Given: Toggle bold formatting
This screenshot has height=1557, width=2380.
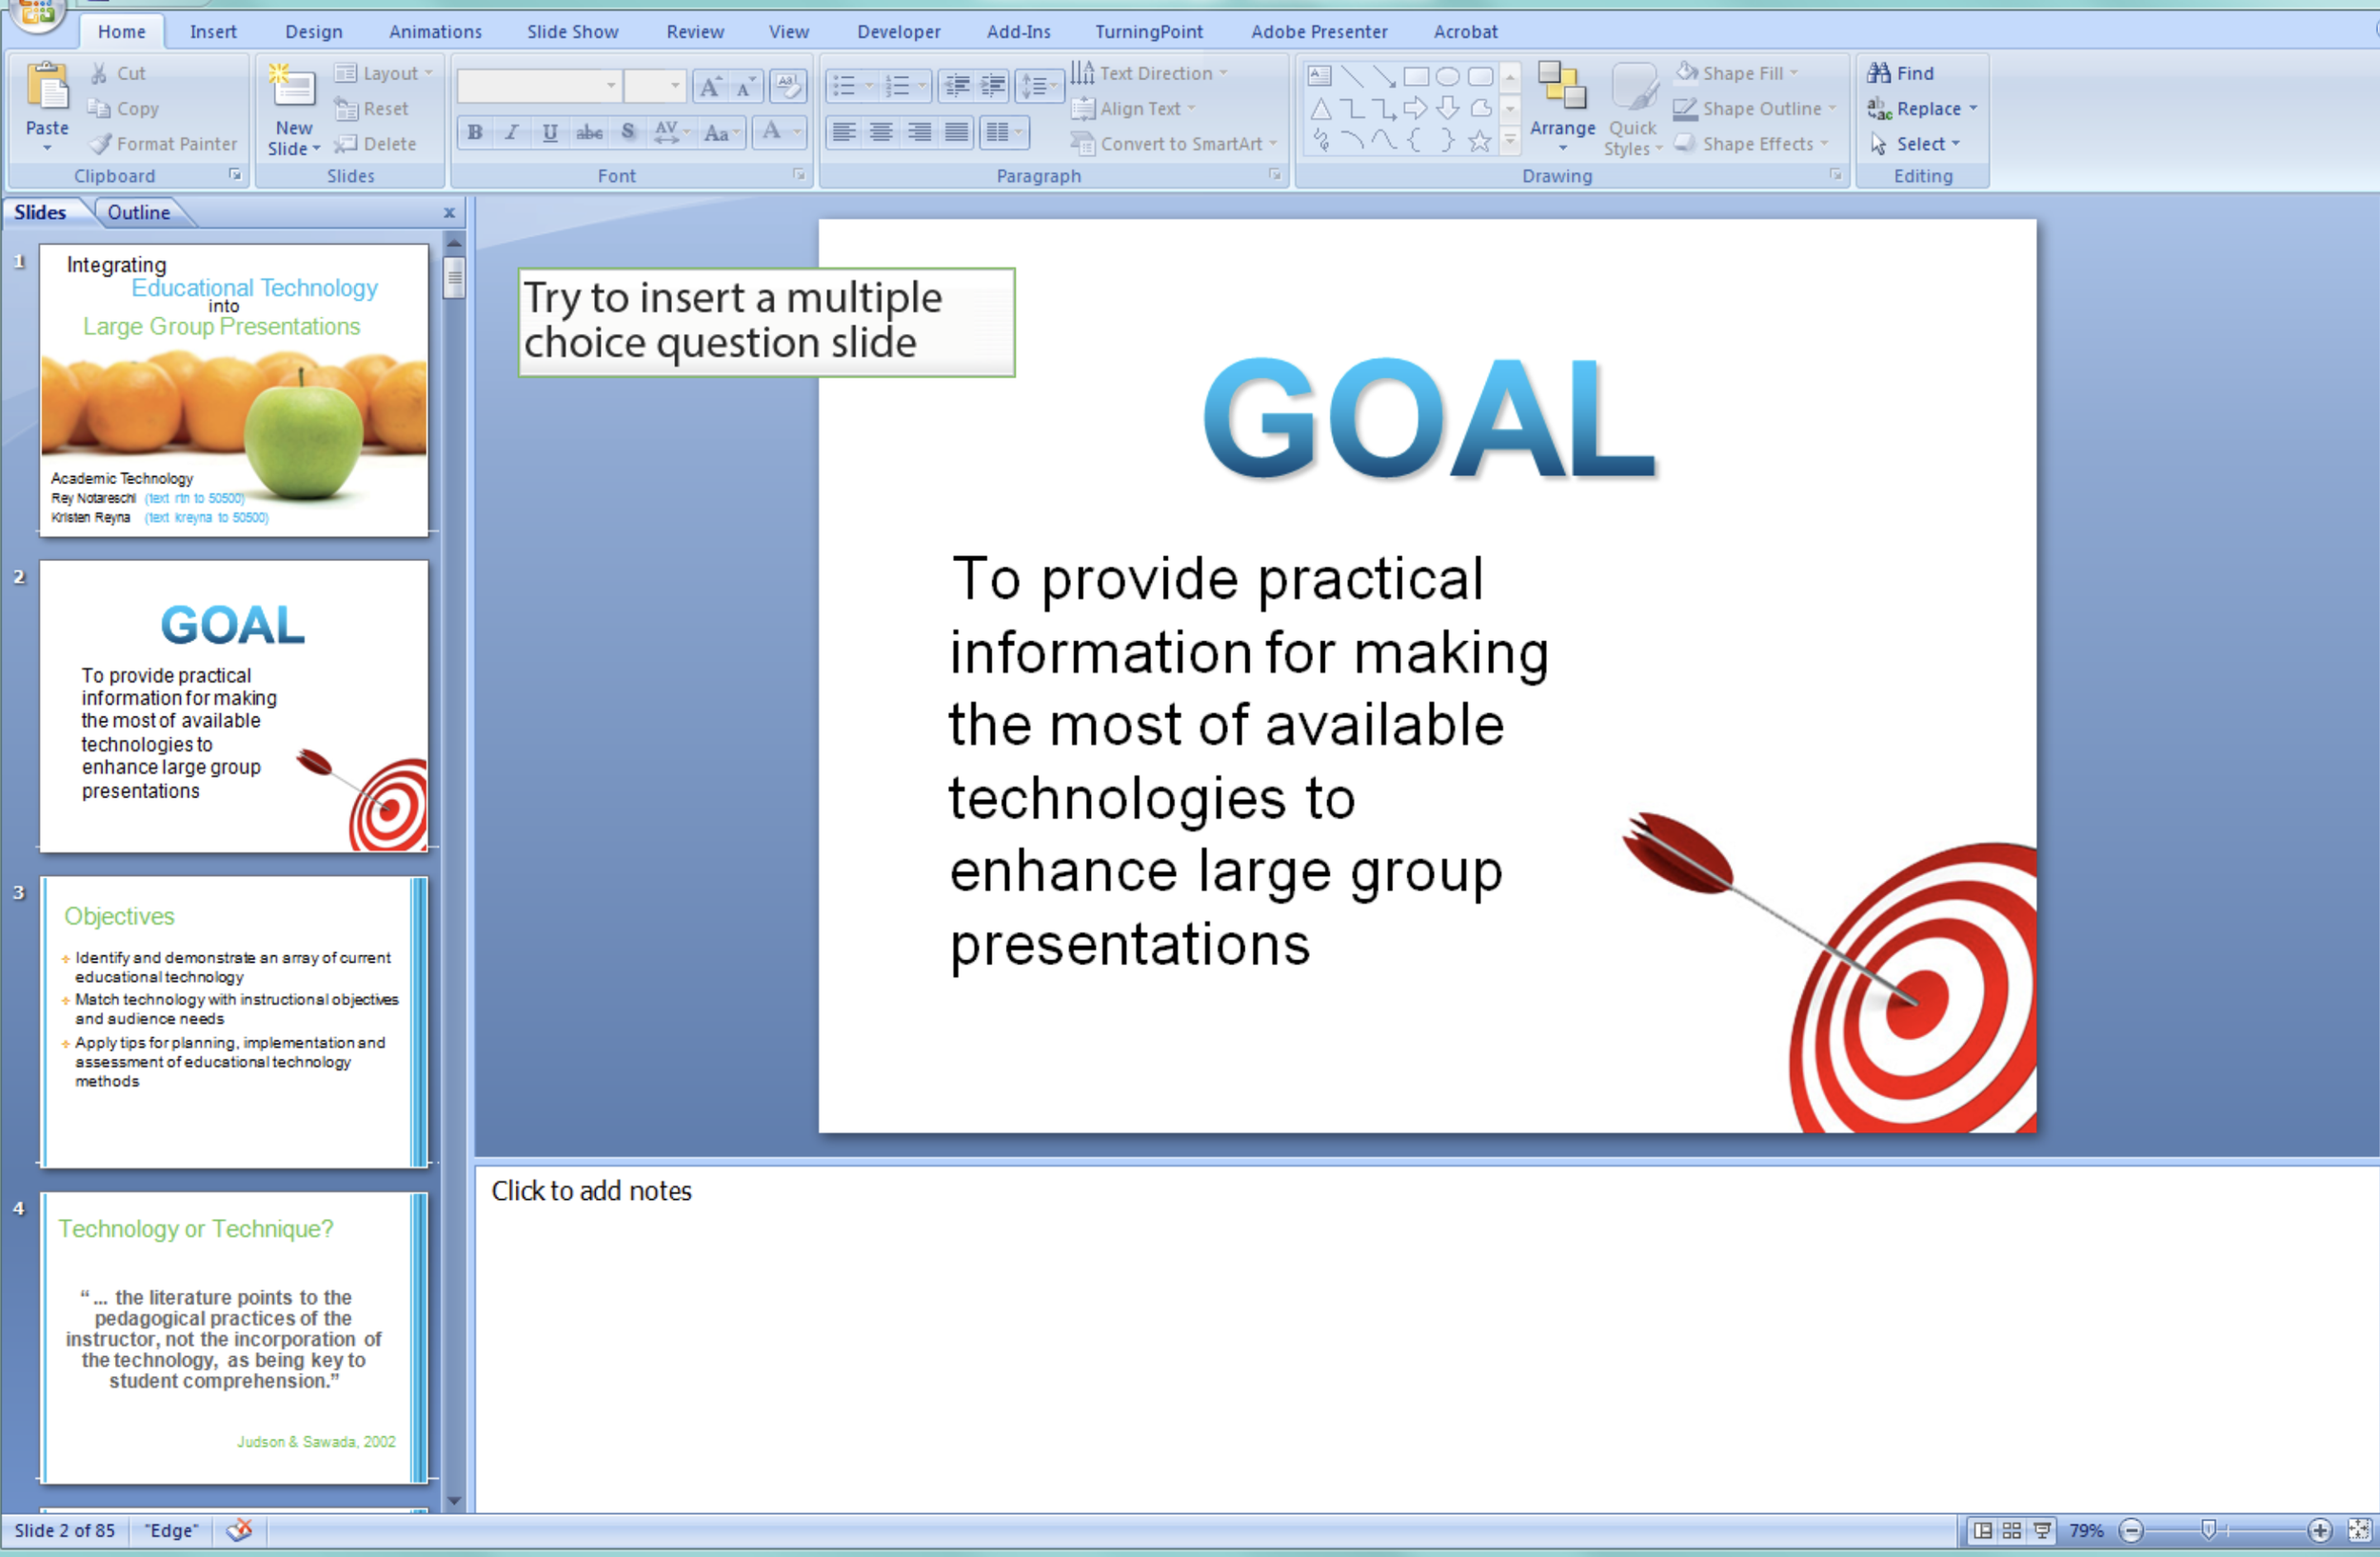Looking at the screenshot, I should point(475,132).
